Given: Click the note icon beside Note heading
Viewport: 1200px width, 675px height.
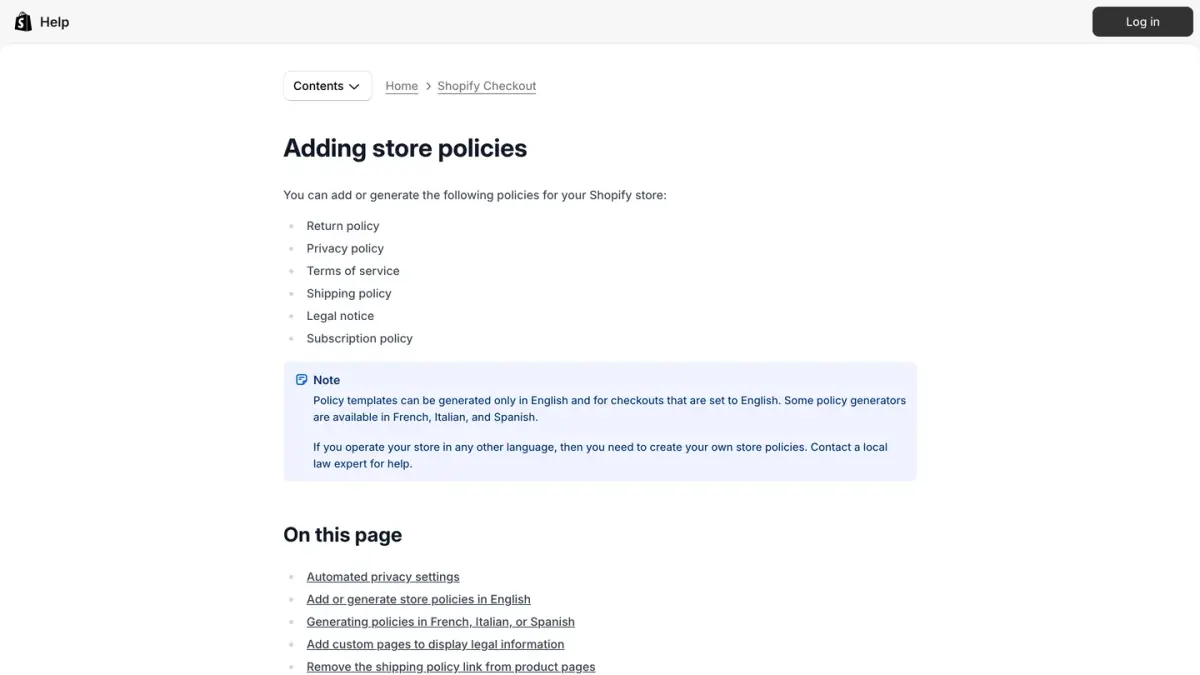Looking at the screenshot, I should coord(301,380).
